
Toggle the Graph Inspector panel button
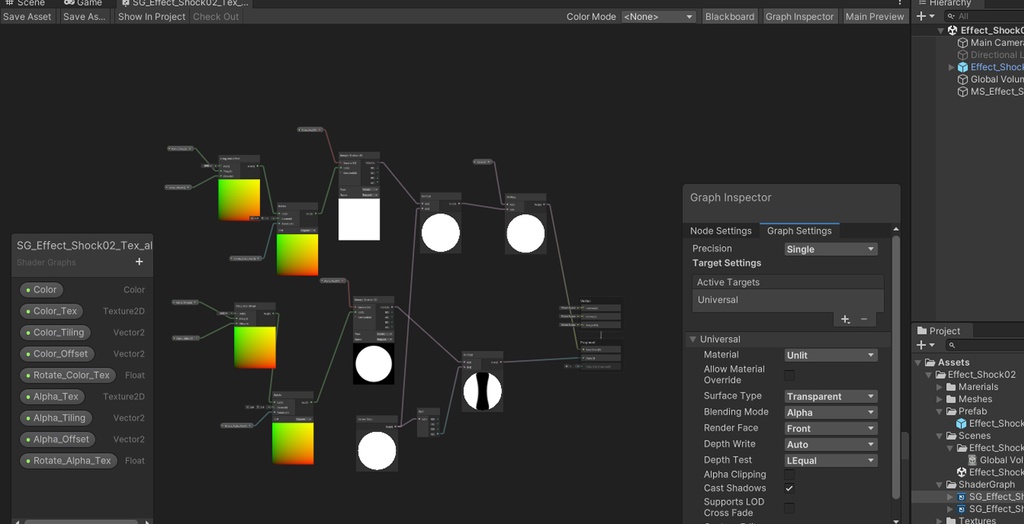(799, 16)
